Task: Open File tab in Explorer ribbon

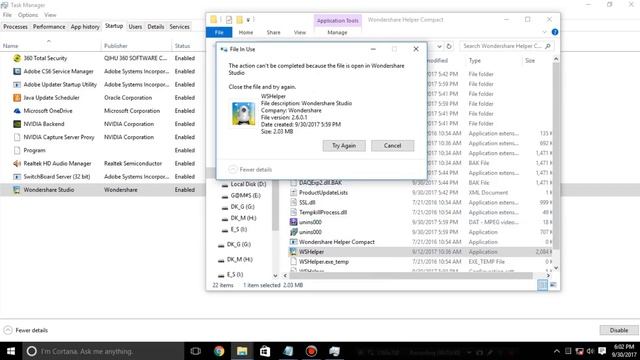Action: [x=219, y=32]
